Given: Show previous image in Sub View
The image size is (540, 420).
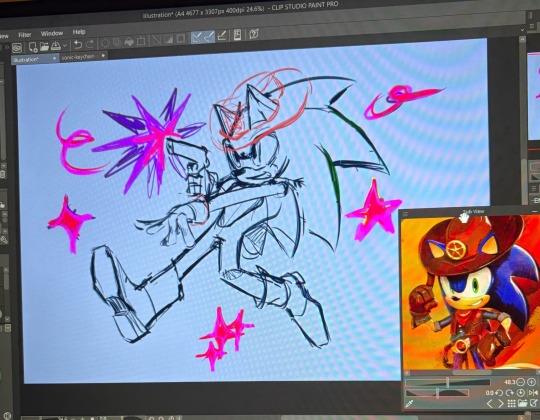Looking at the screenshot, I should 490,403.
